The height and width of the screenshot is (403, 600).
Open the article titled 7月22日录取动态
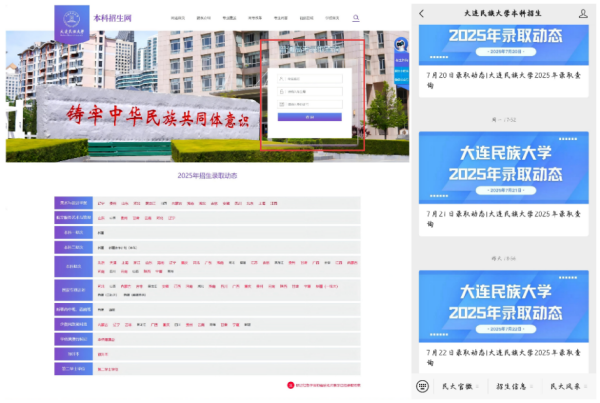[504, 357]
